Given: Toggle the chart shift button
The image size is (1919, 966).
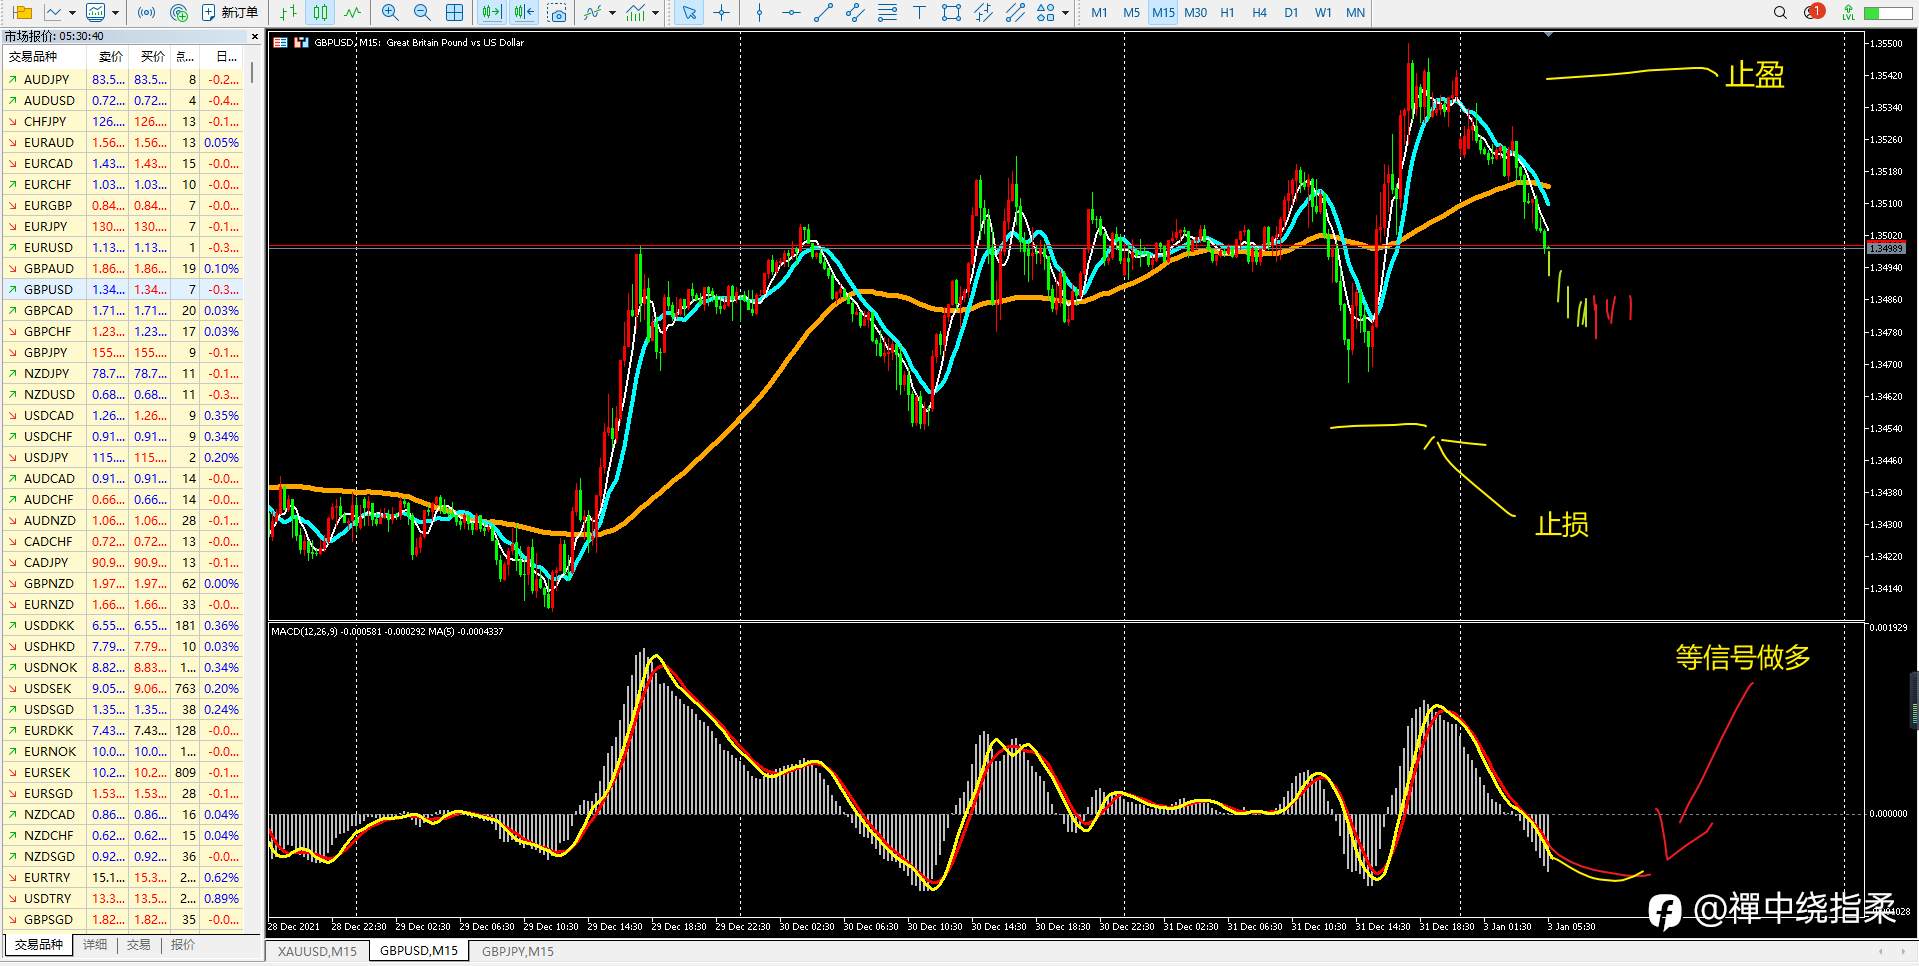Looking at the screenshot, I should pos(523,13).
